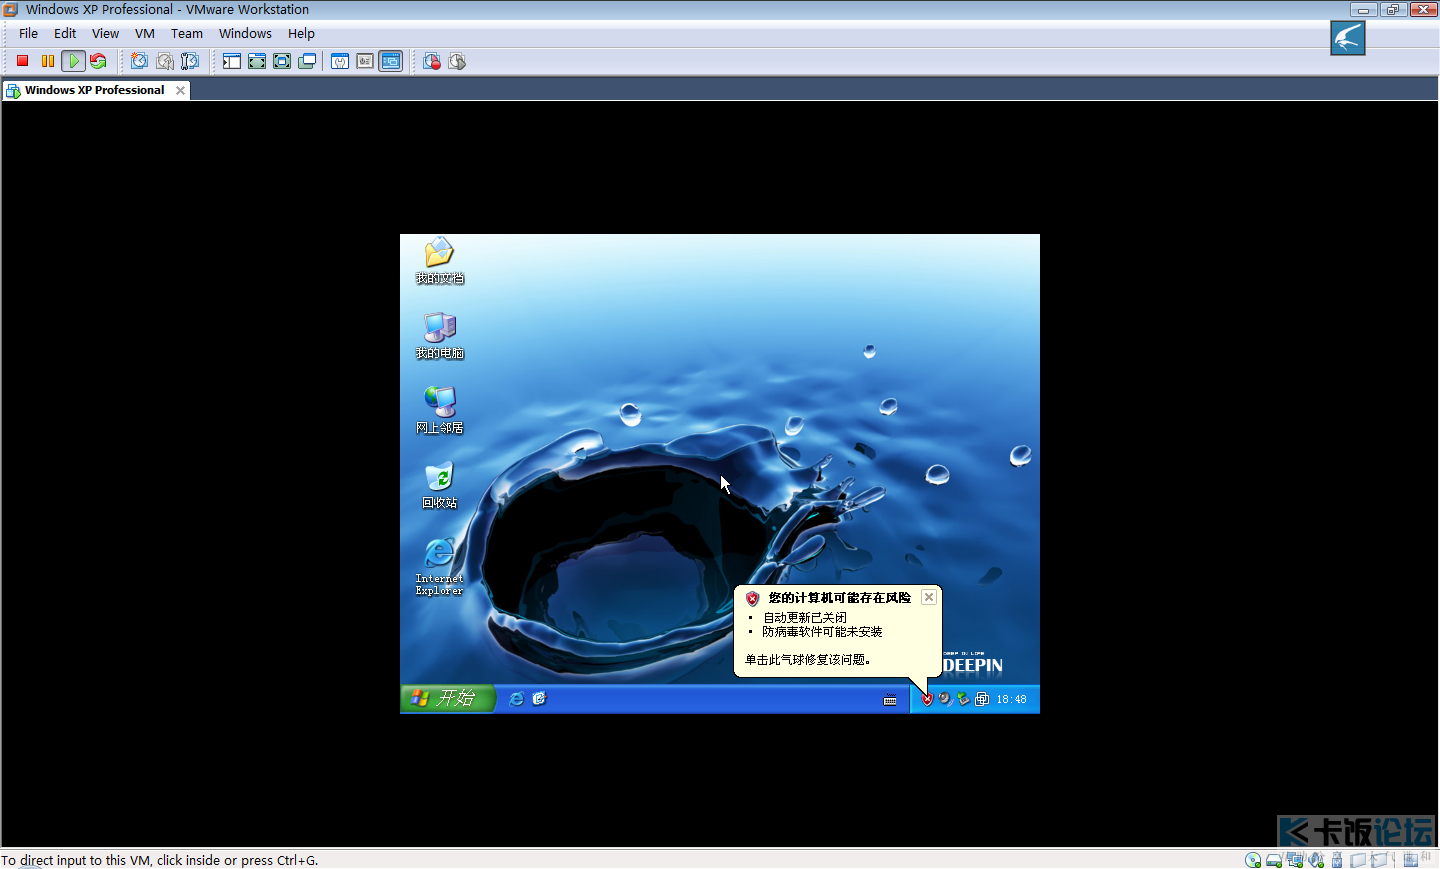This screenshot has width=1440, height=869.
Task: Open the Team menu
Action: (x=187, y=33)
